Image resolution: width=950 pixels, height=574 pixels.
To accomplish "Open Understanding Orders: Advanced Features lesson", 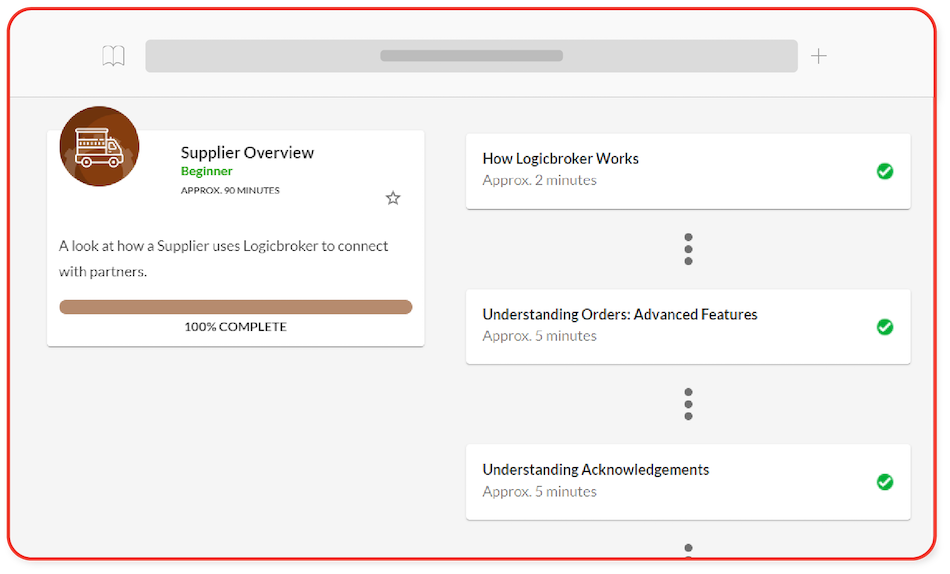I will coord(619,315).
